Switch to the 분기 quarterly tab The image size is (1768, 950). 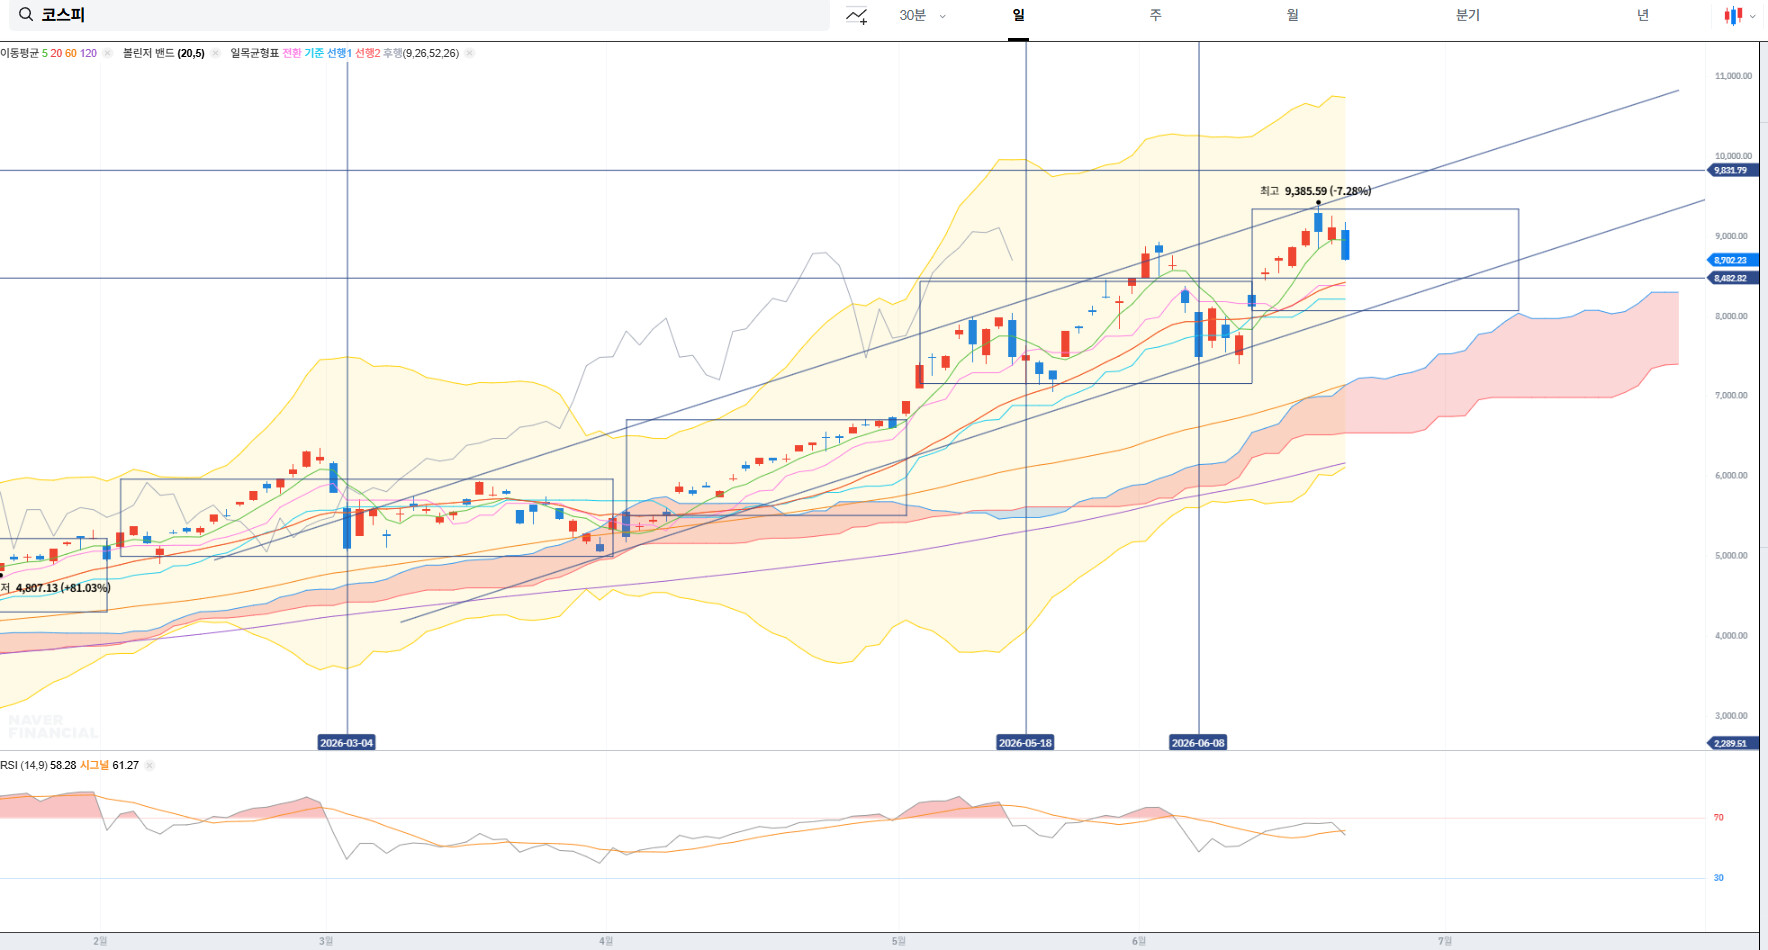pos(1467,15)
